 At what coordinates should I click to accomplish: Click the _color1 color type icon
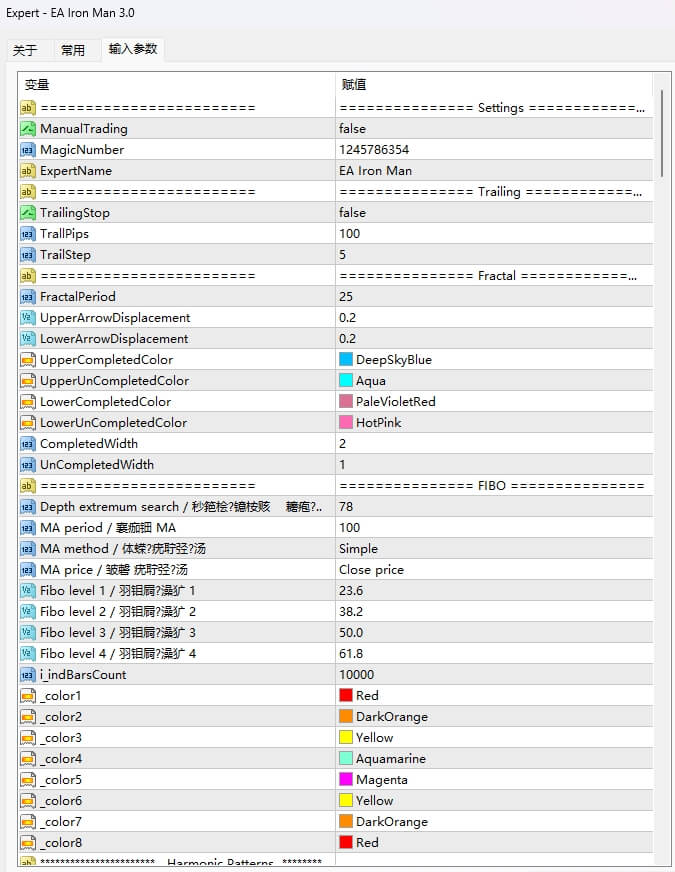[28, 696]
